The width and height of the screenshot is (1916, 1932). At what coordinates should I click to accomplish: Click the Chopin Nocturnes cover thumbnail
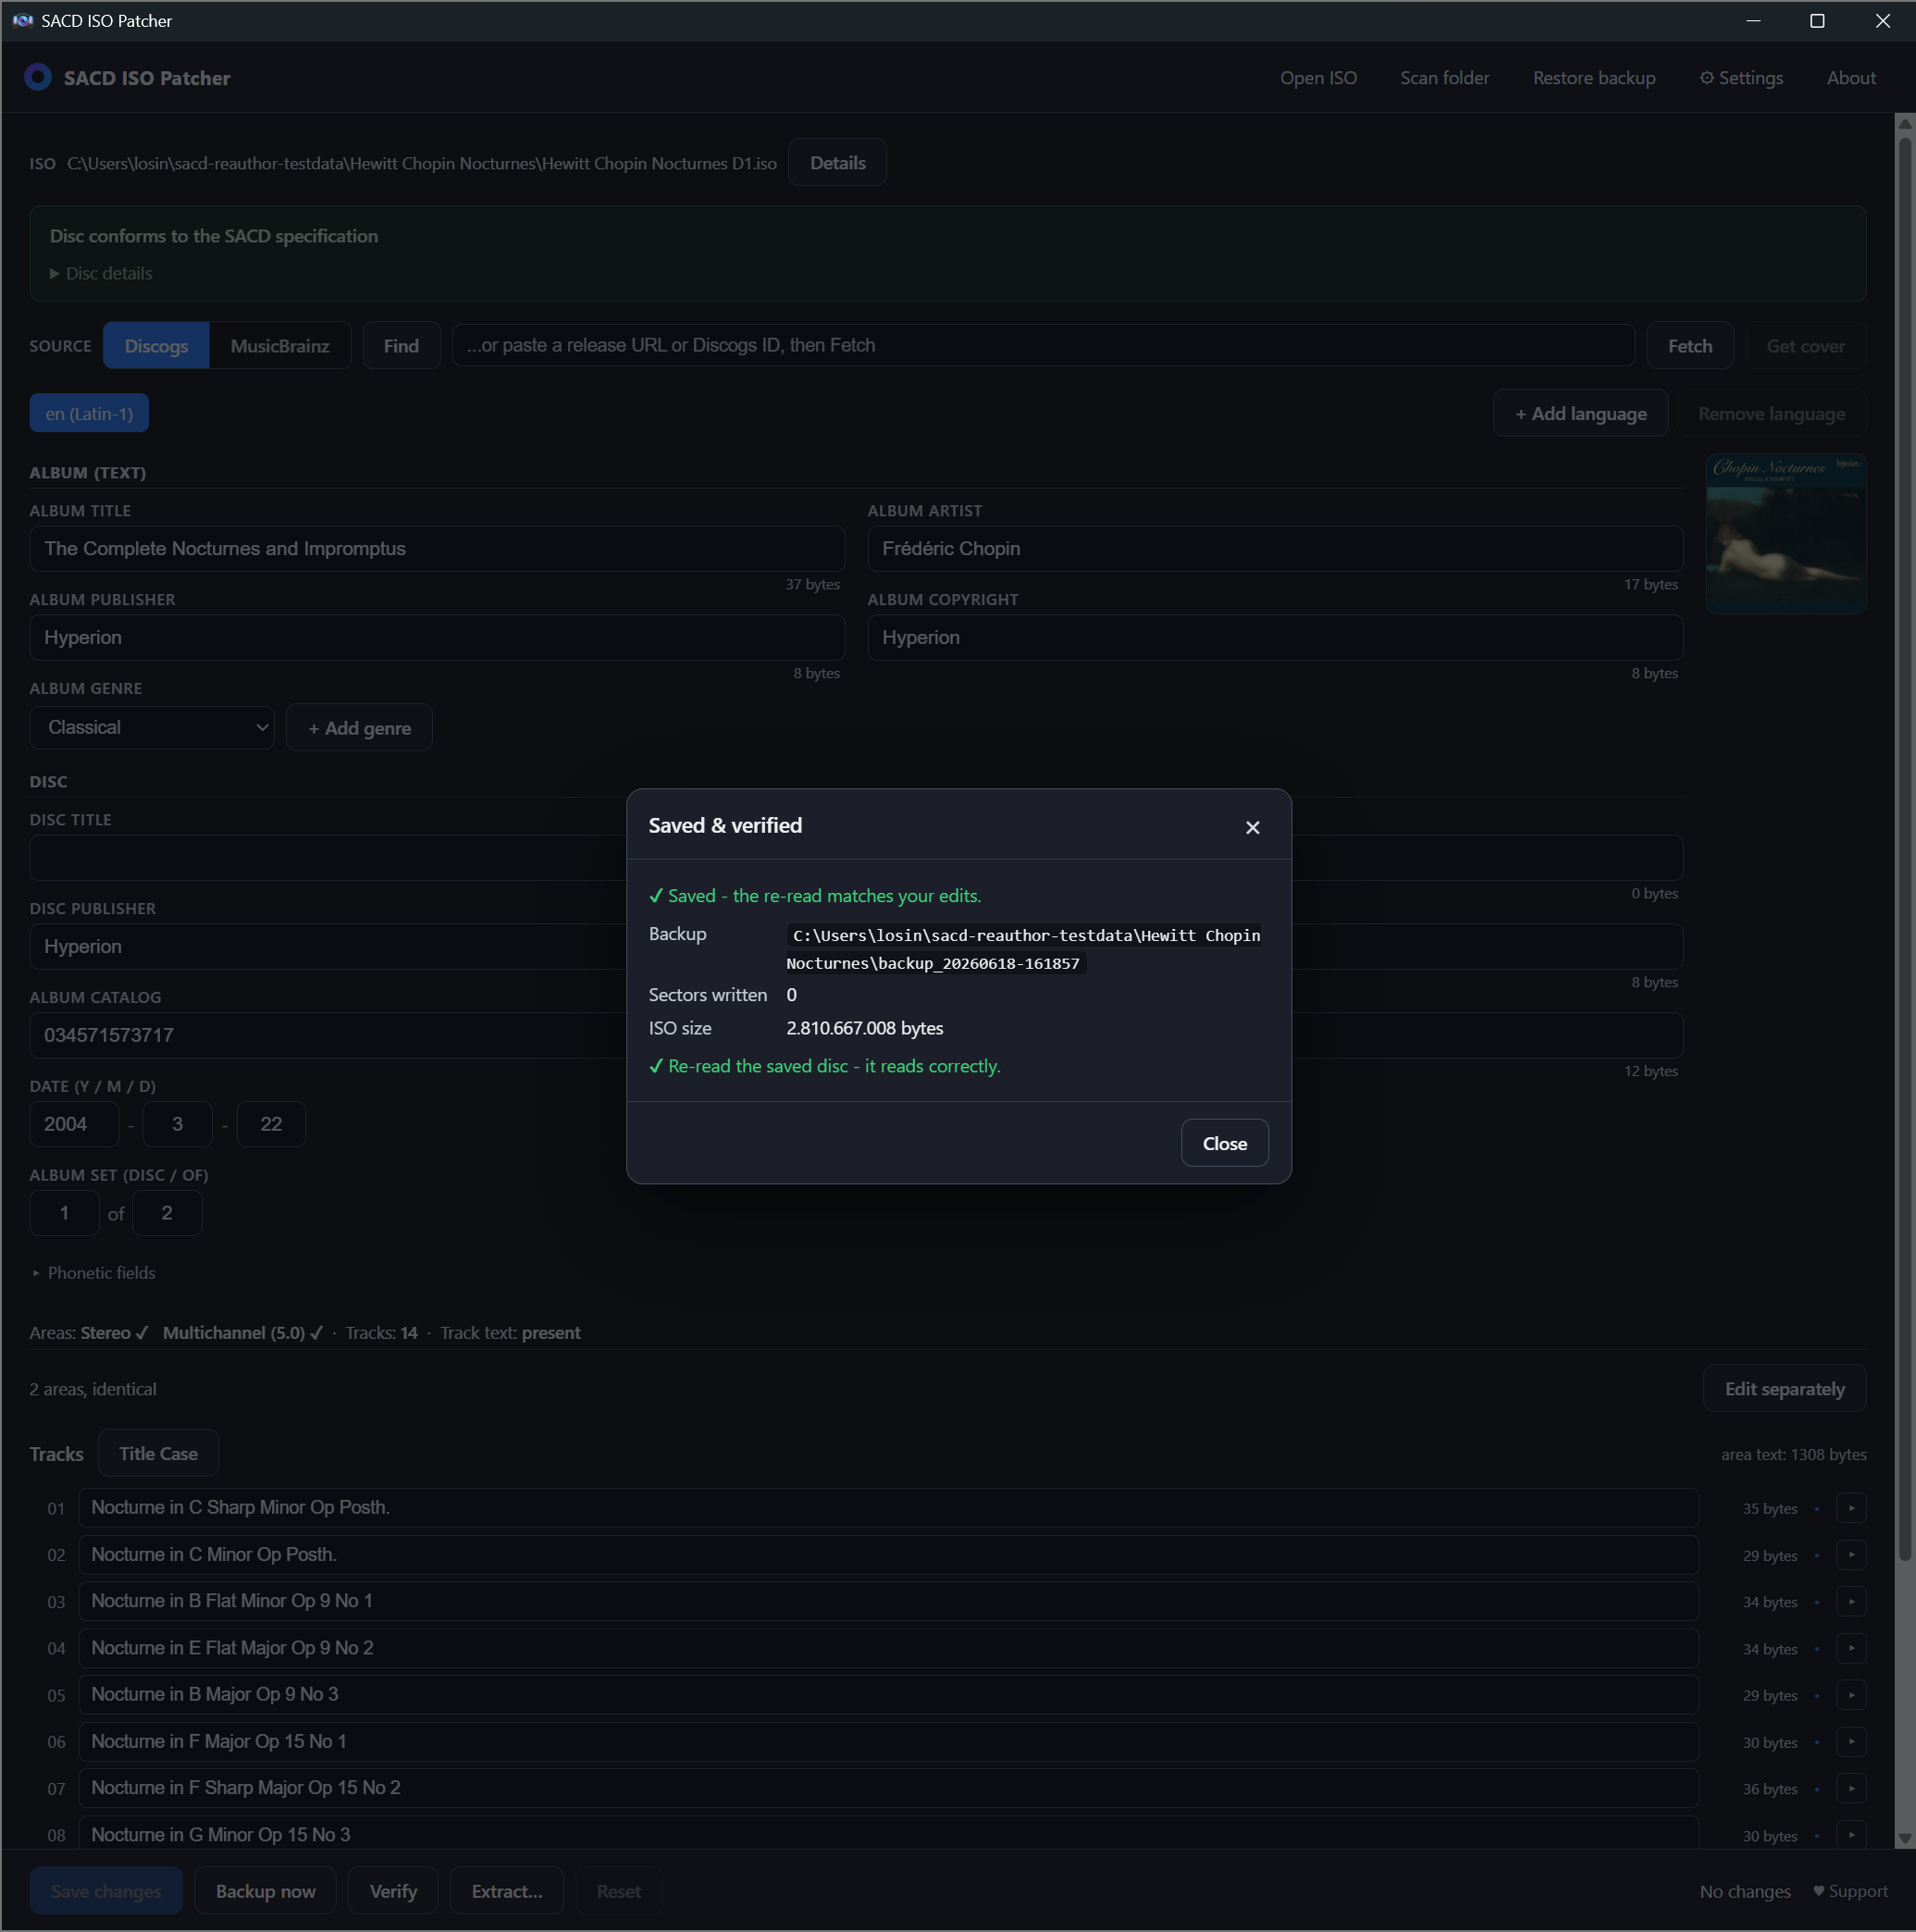coord(1786,534)
